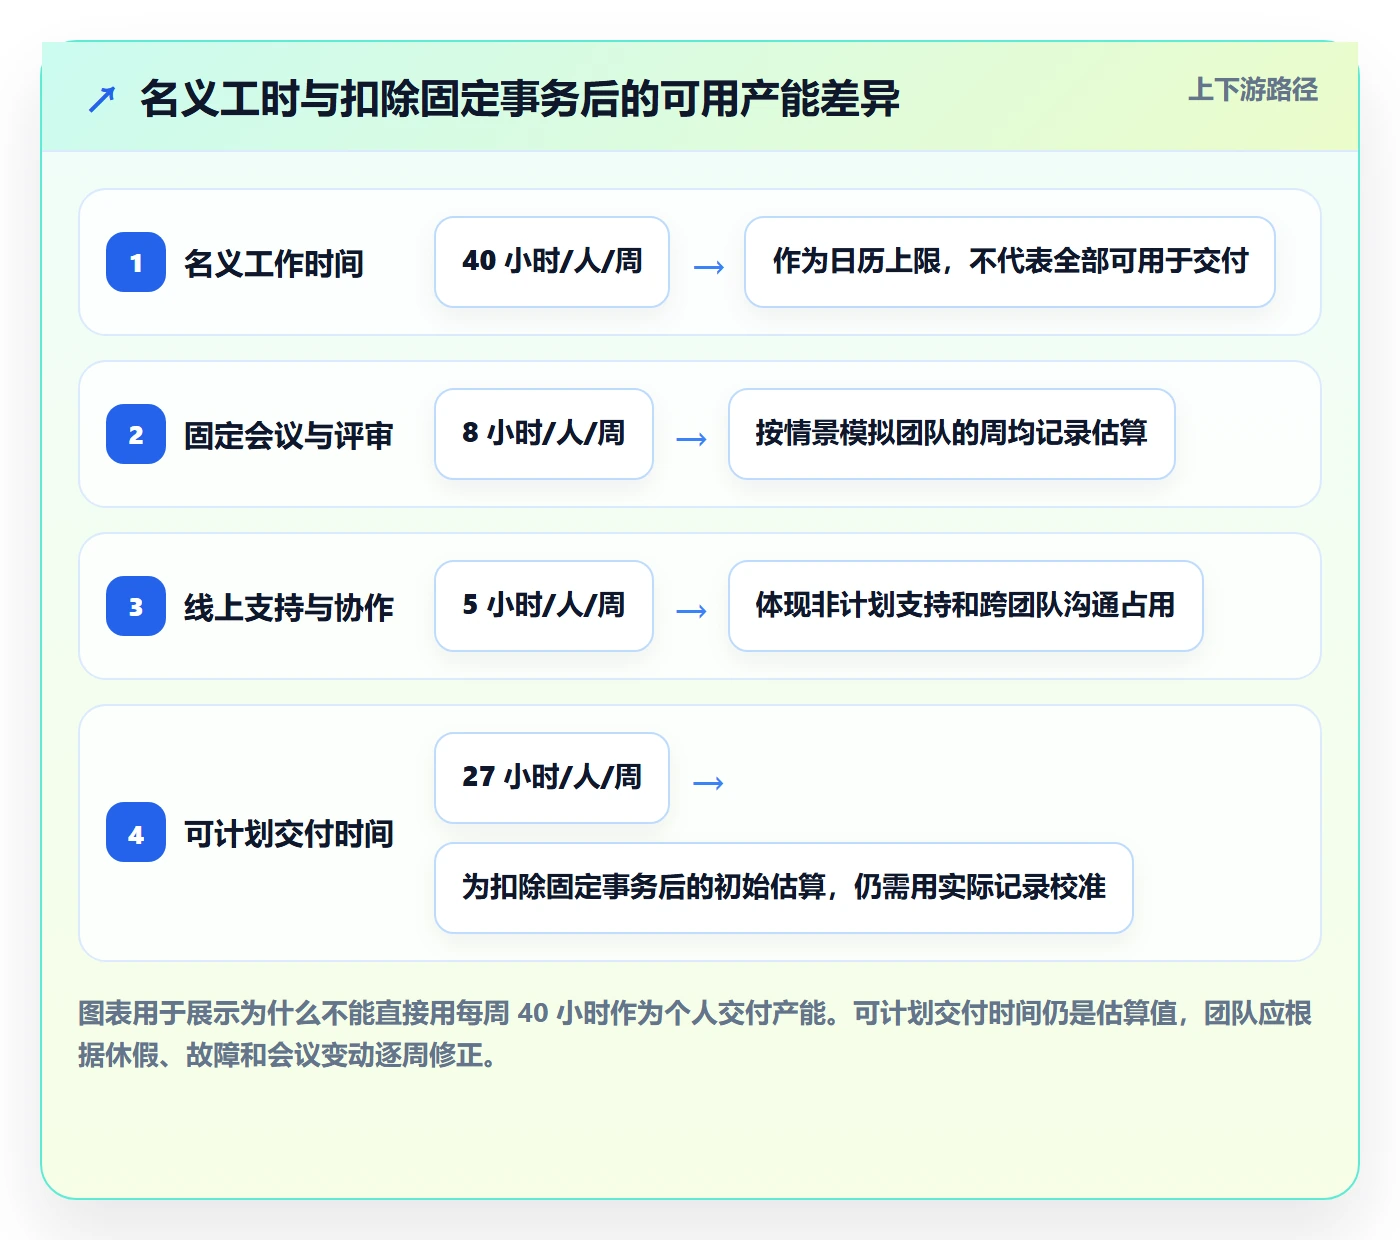This screenshot has height=1240, width=1400.
Task: Click the diagonal arrow icon beside the title
Action: (x=102, y=99)
